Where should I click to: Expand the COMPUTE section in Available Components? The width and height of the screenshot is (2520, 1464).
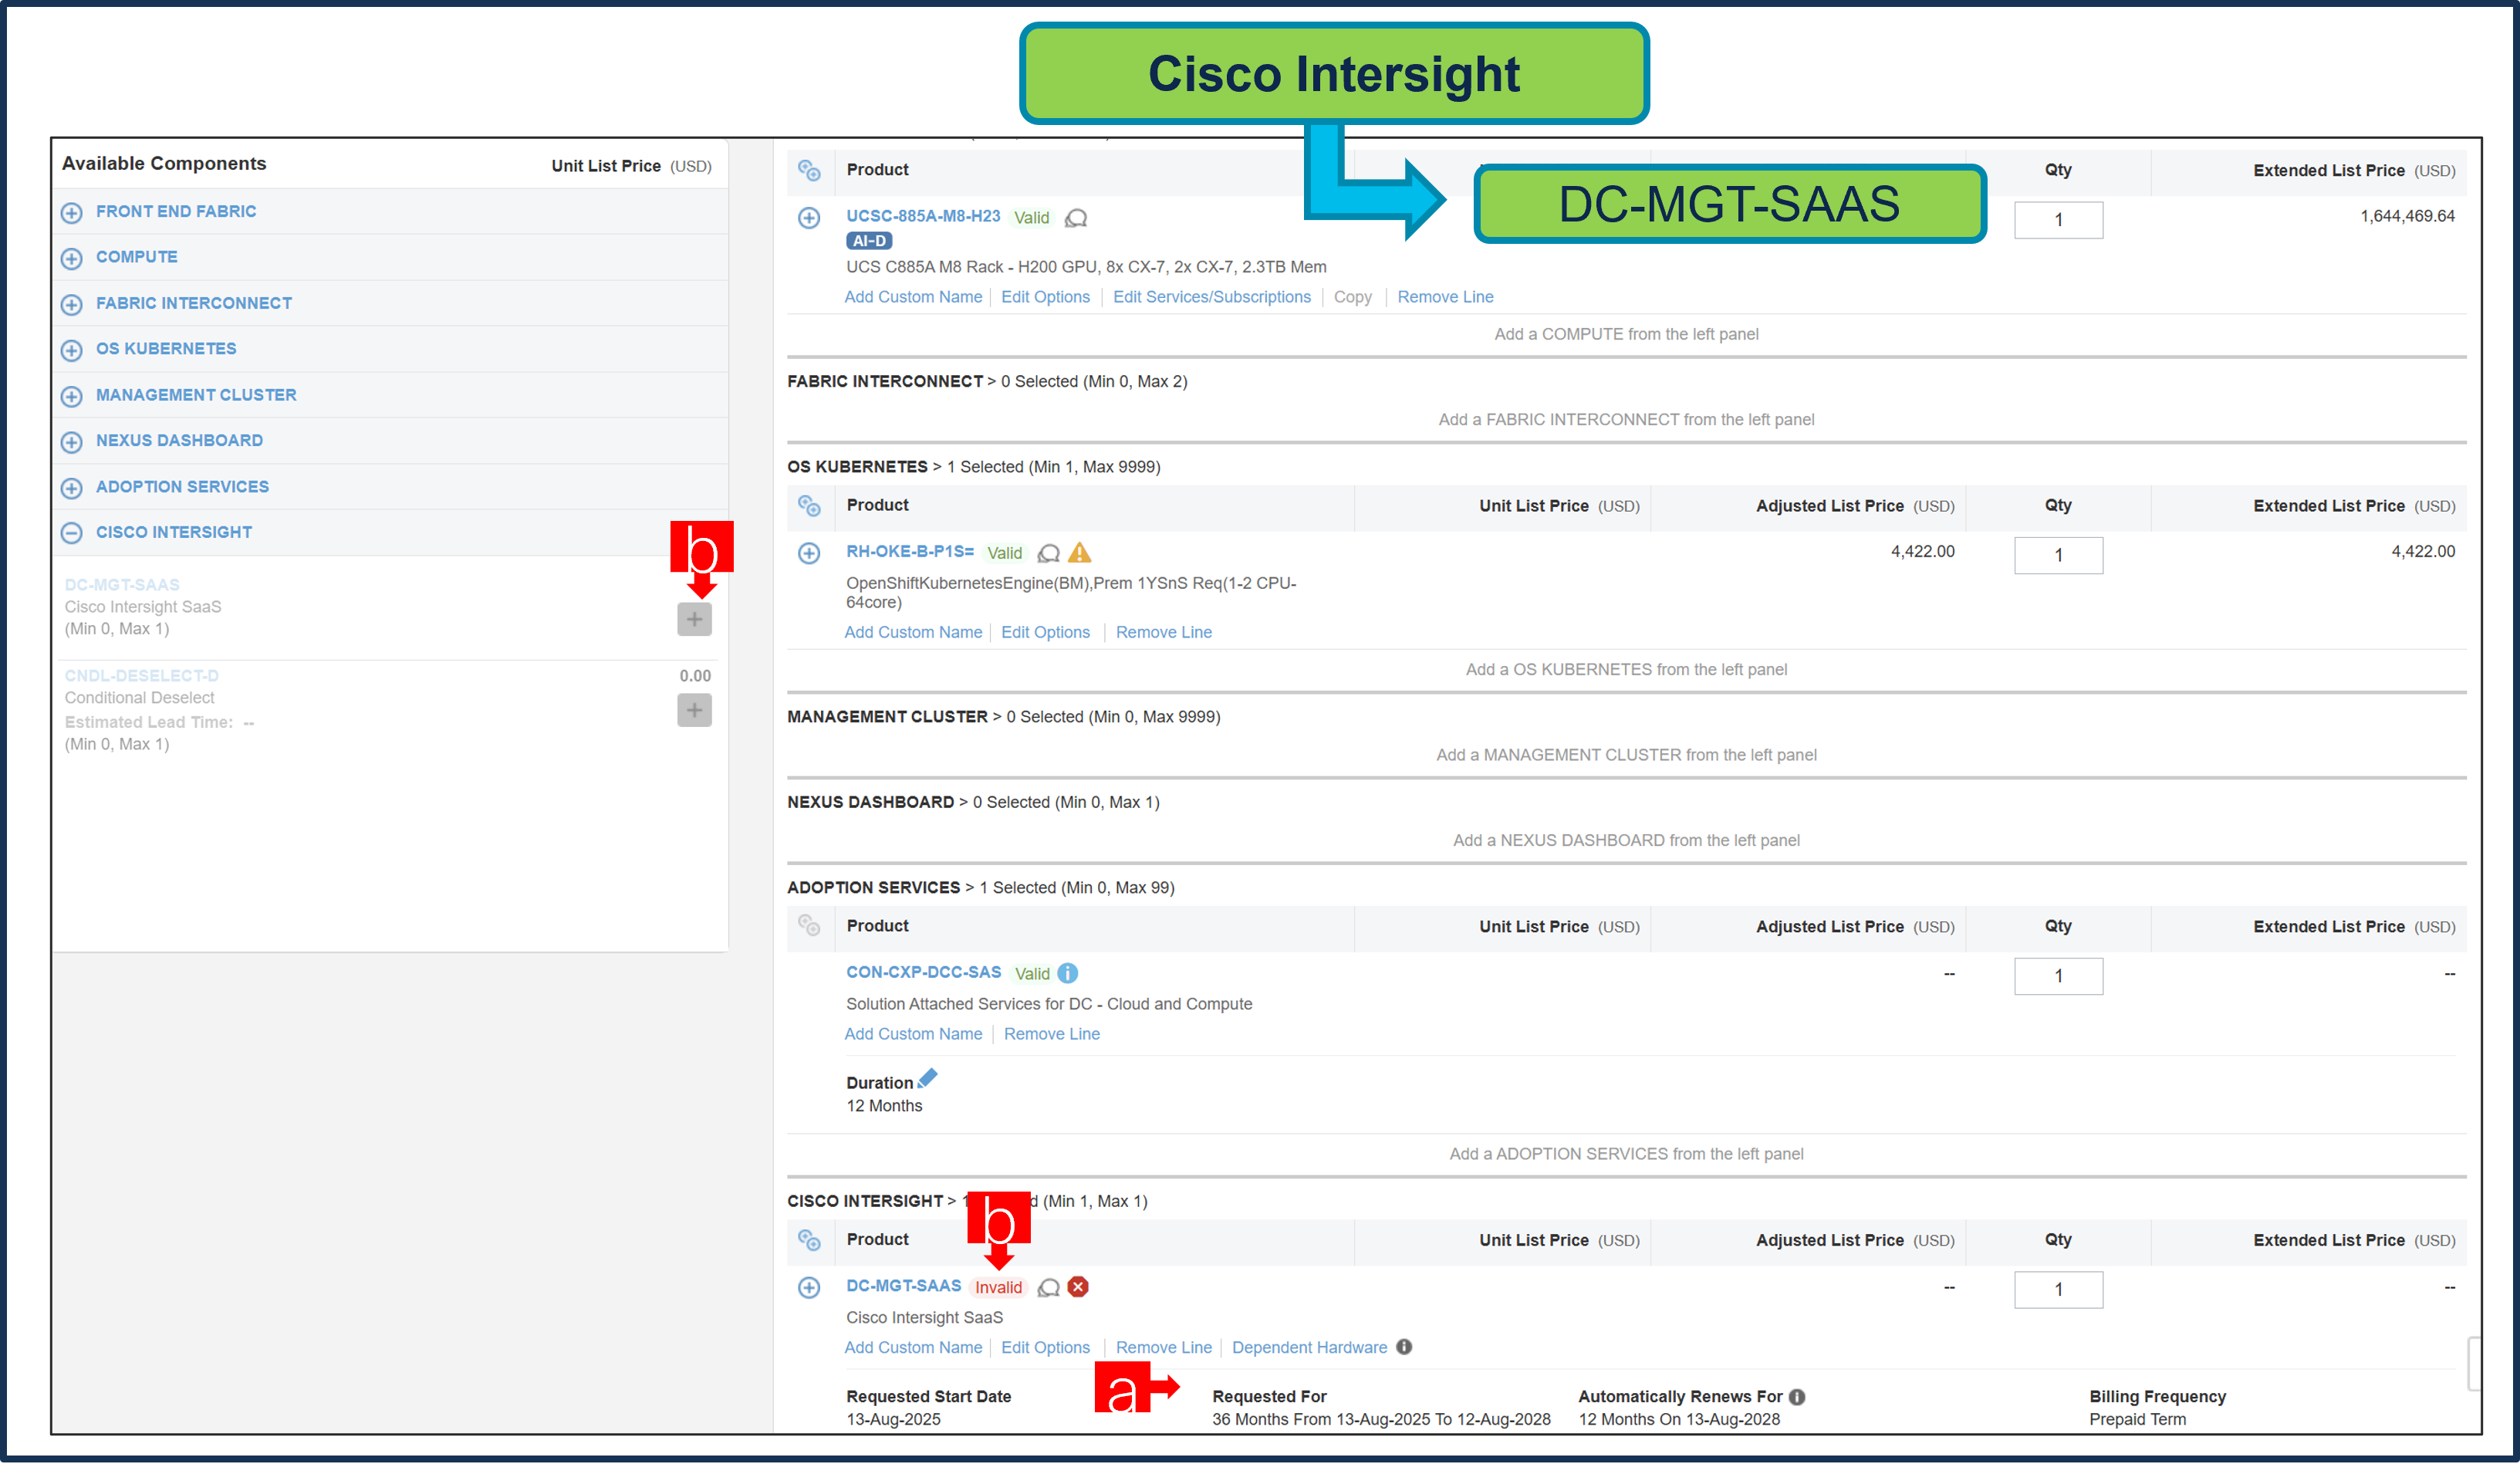pyautogui.click(x=71, y=258)
